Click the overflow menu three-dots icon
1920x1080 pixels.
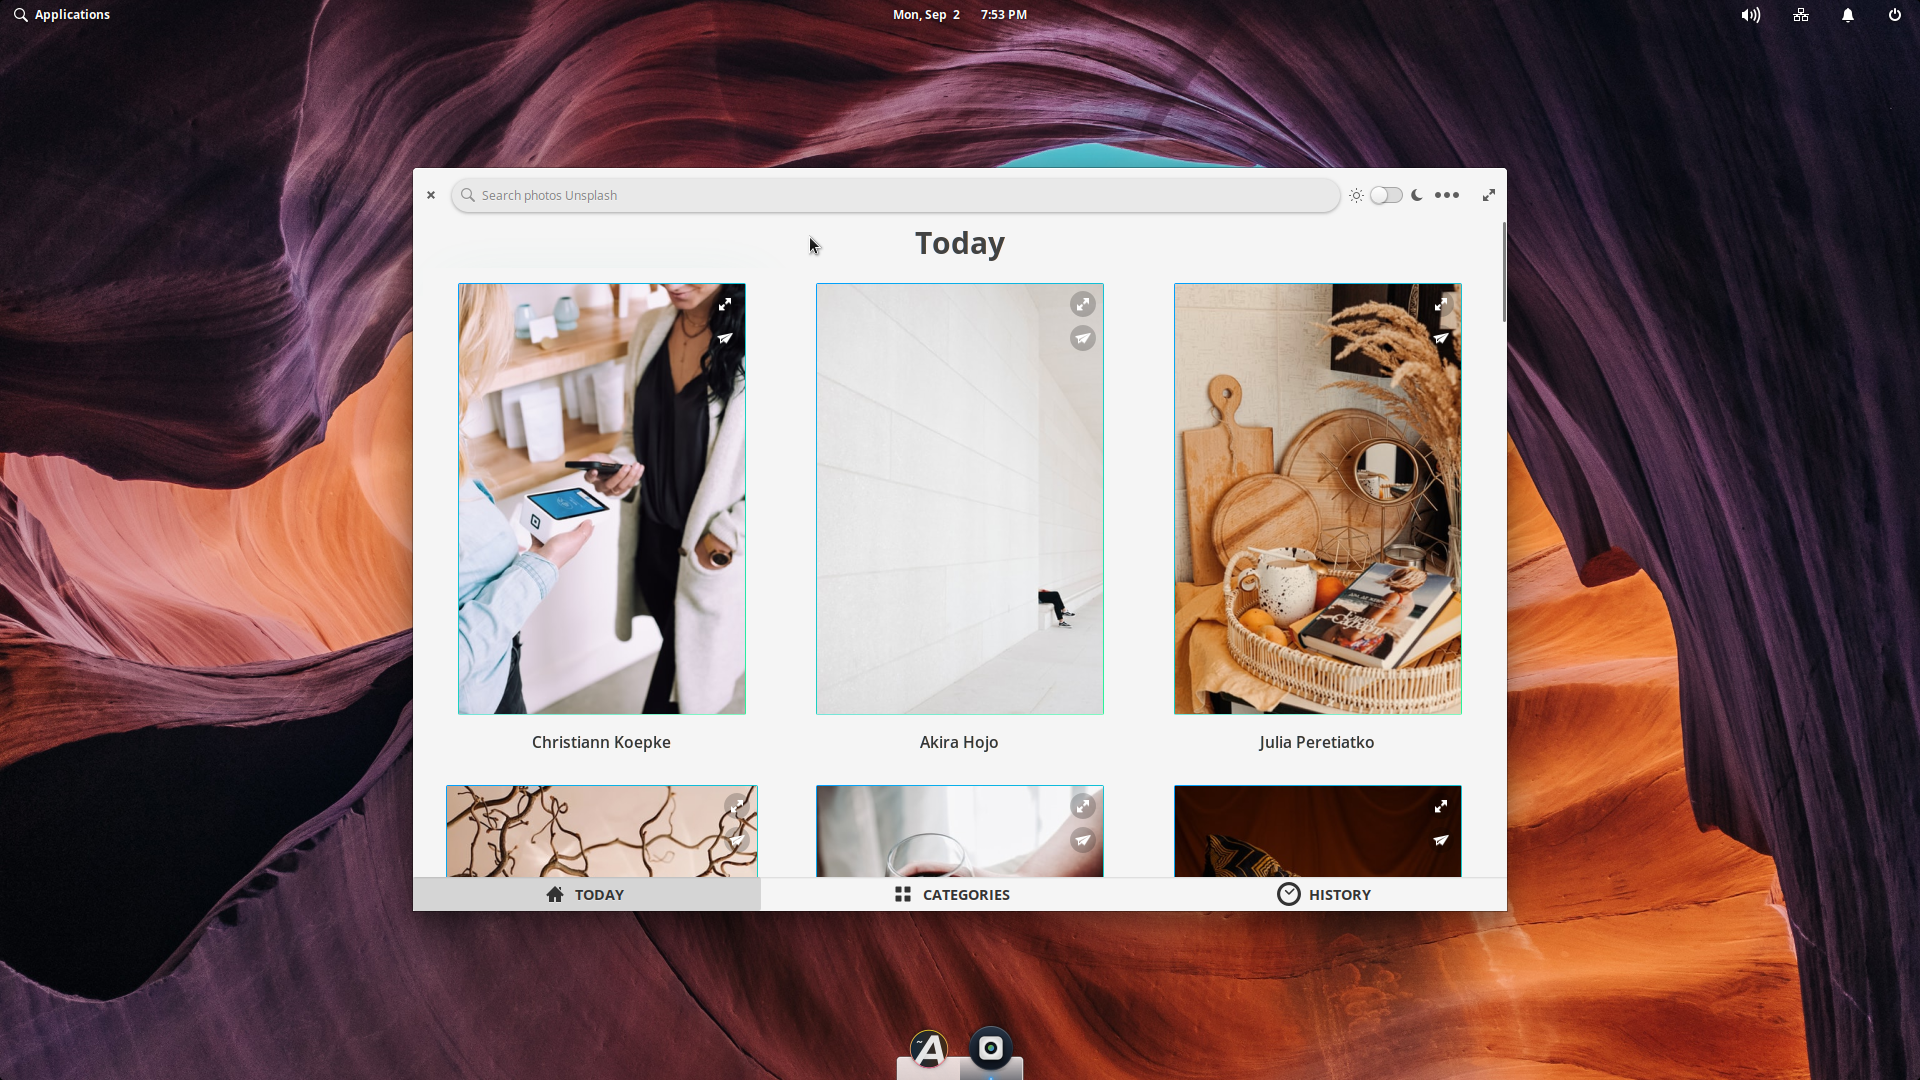pos(1447,195)
